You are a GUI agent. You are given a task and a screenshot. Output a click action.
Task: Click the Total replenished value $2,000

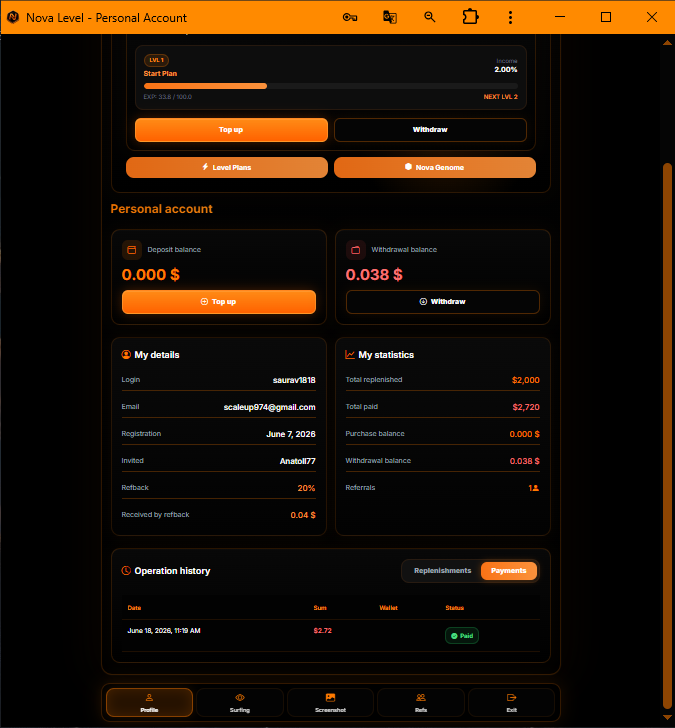point(526,380)
